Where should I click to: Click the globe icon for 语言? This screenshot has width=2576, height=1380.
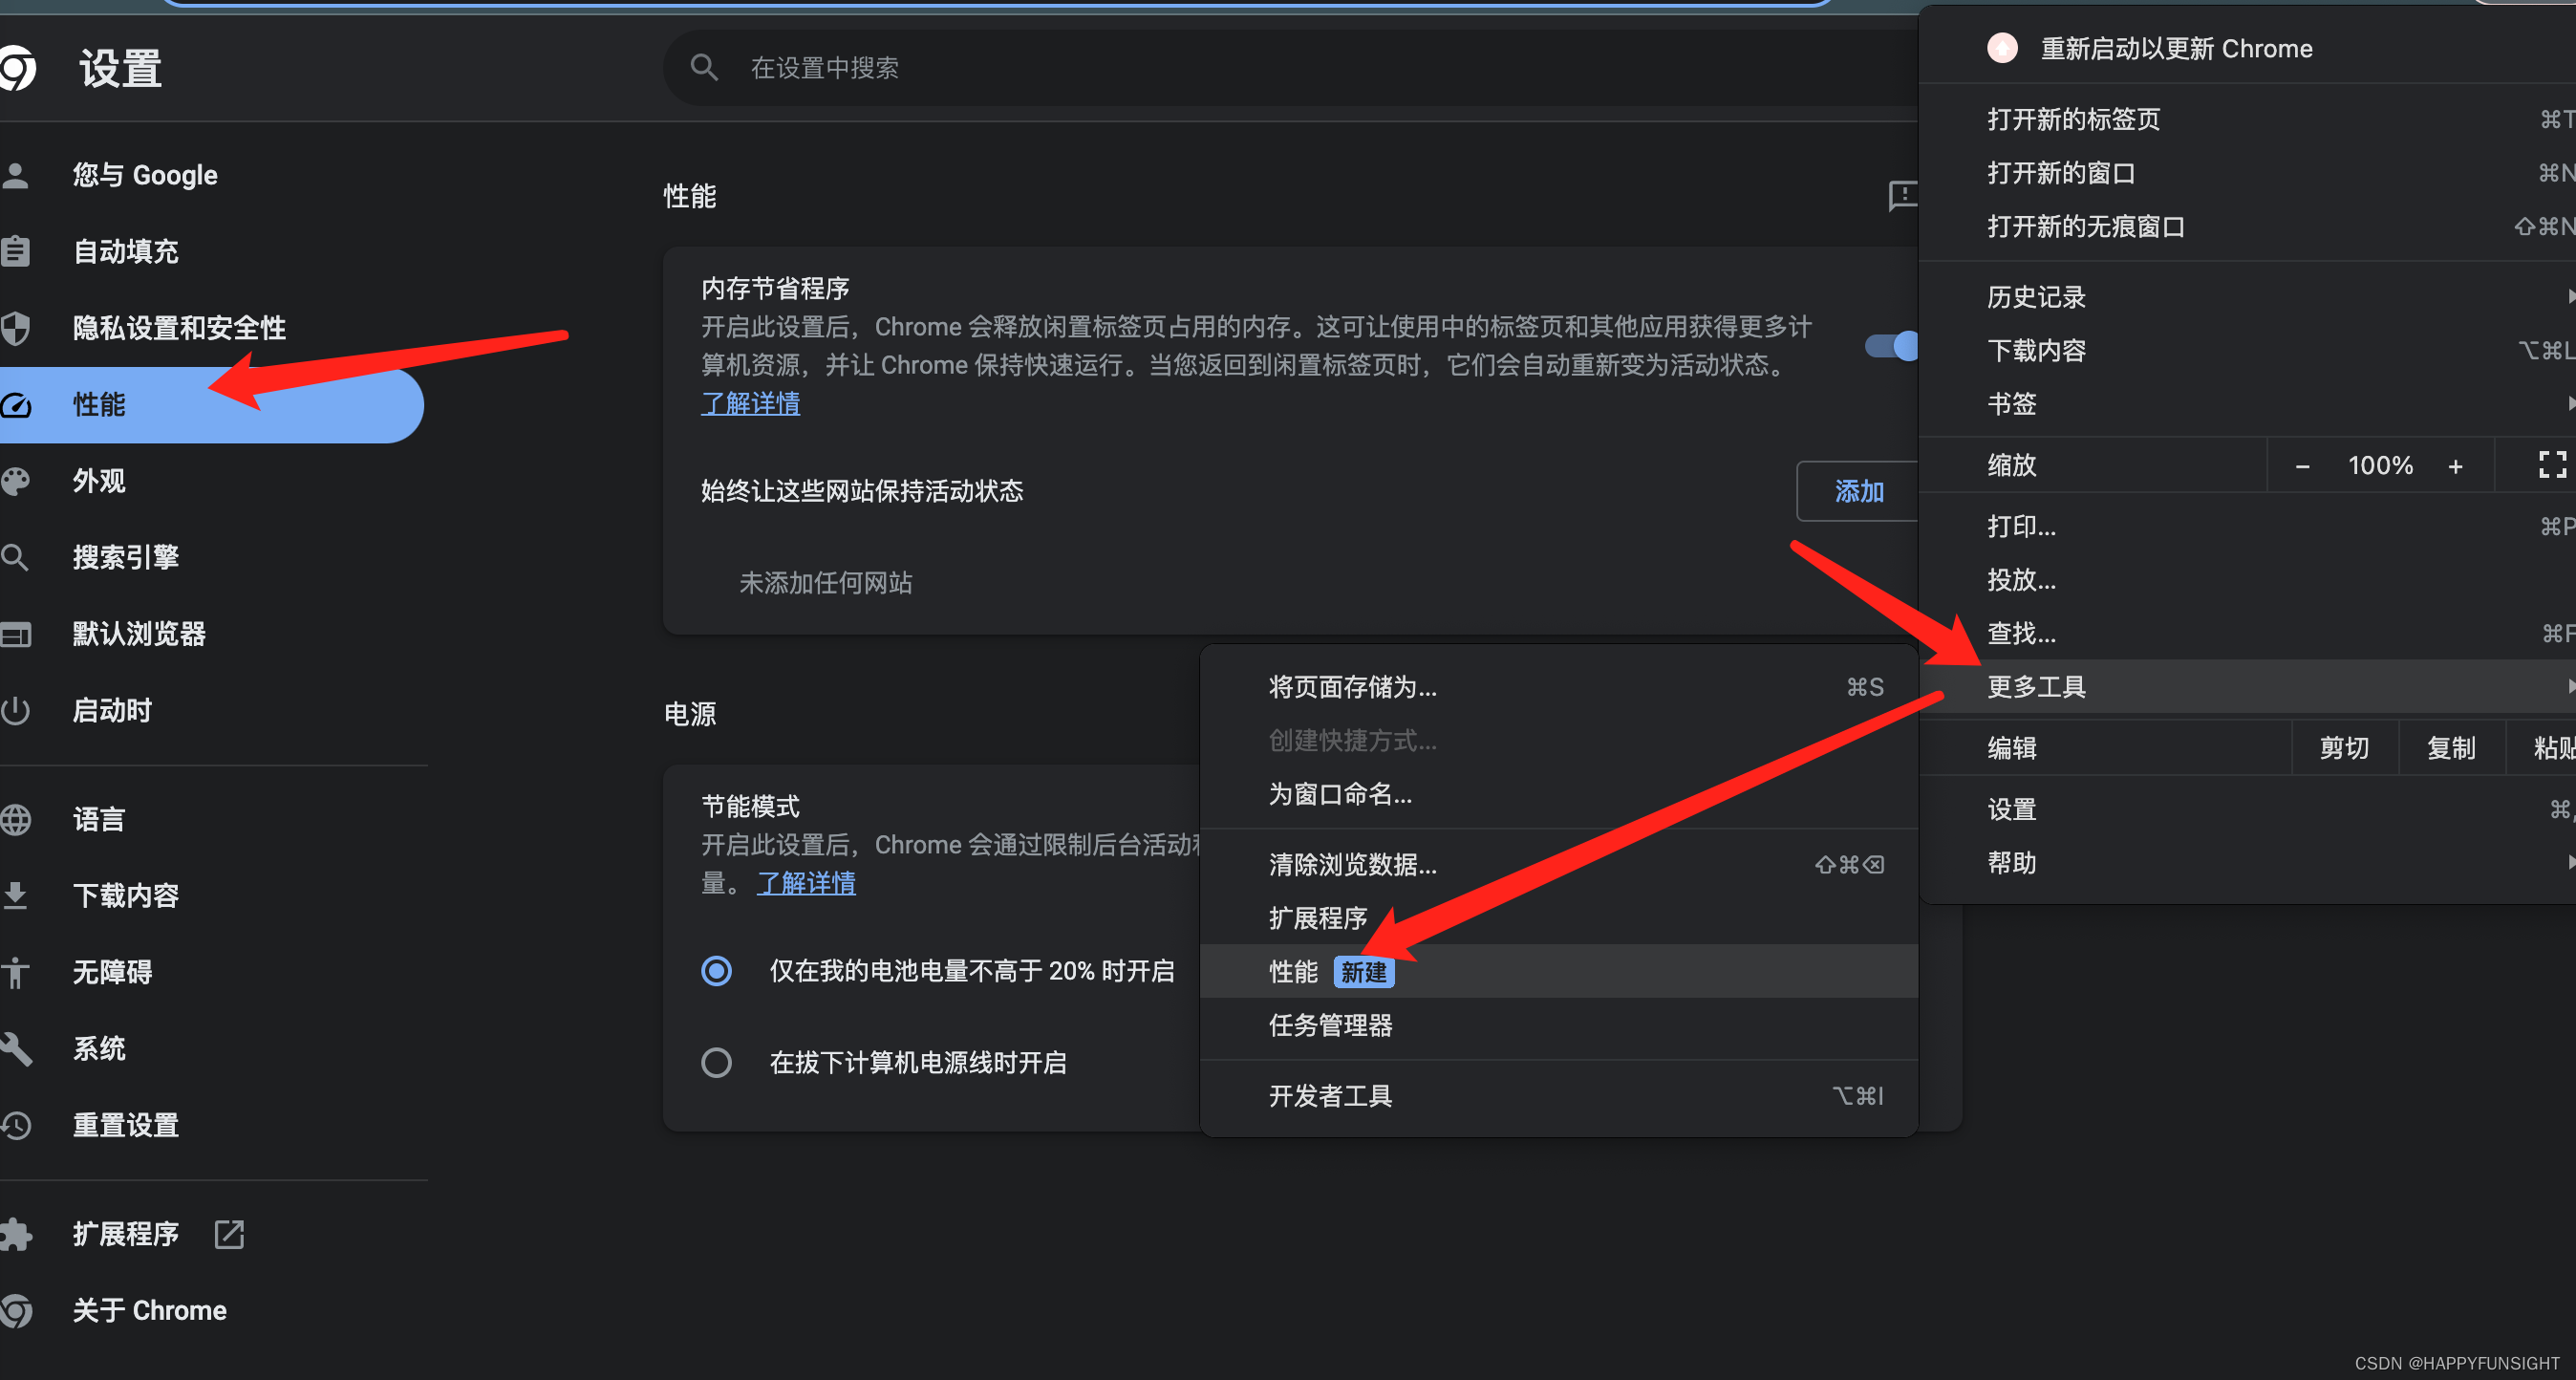tap(17, 820)
